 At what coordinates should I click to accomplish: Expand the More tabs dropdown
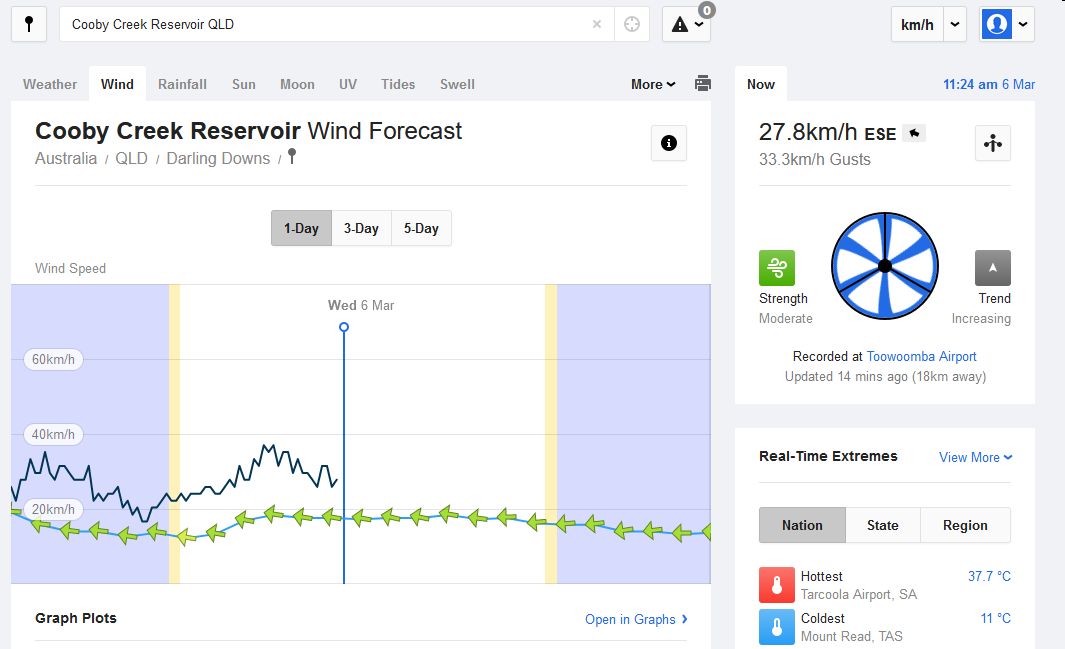652,84
